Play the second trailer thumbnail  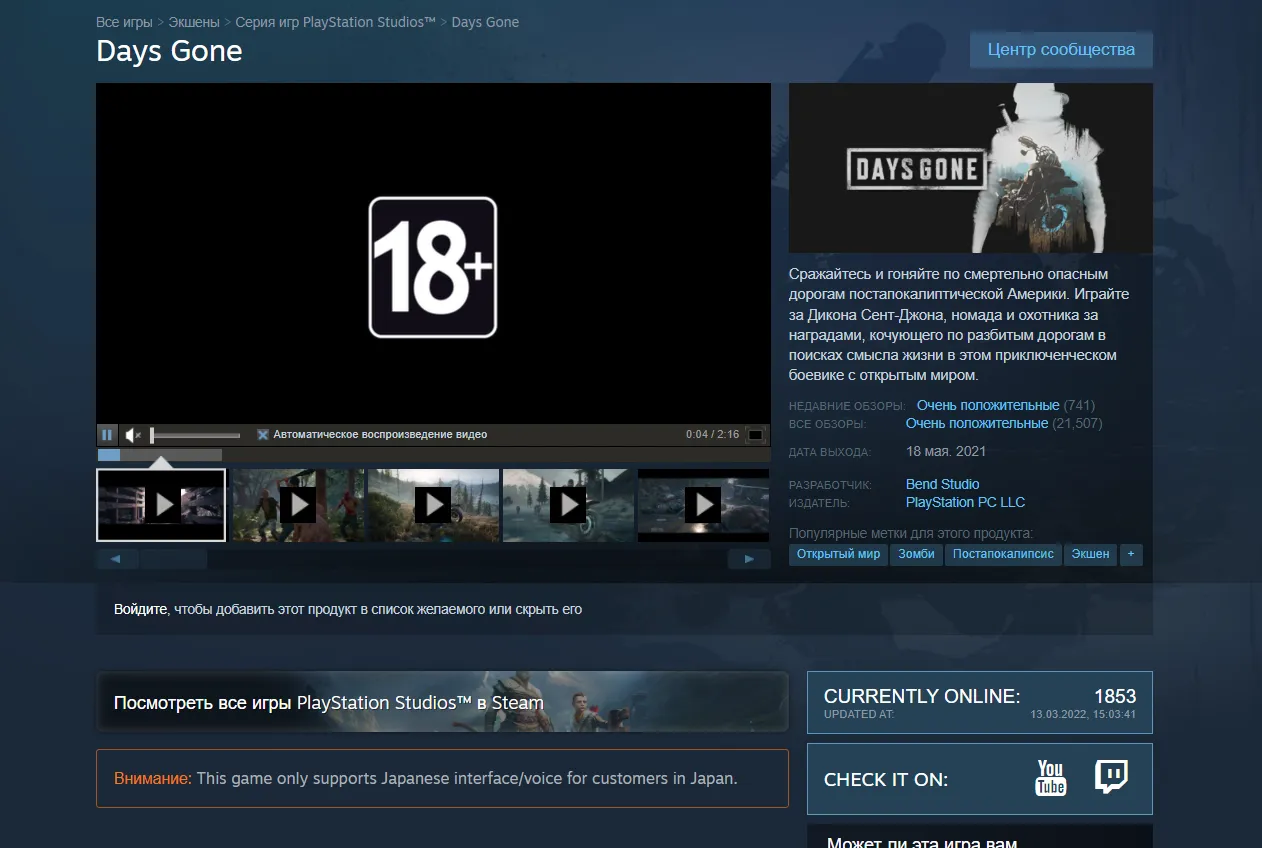pyautogui.click(x=297, y=505)
